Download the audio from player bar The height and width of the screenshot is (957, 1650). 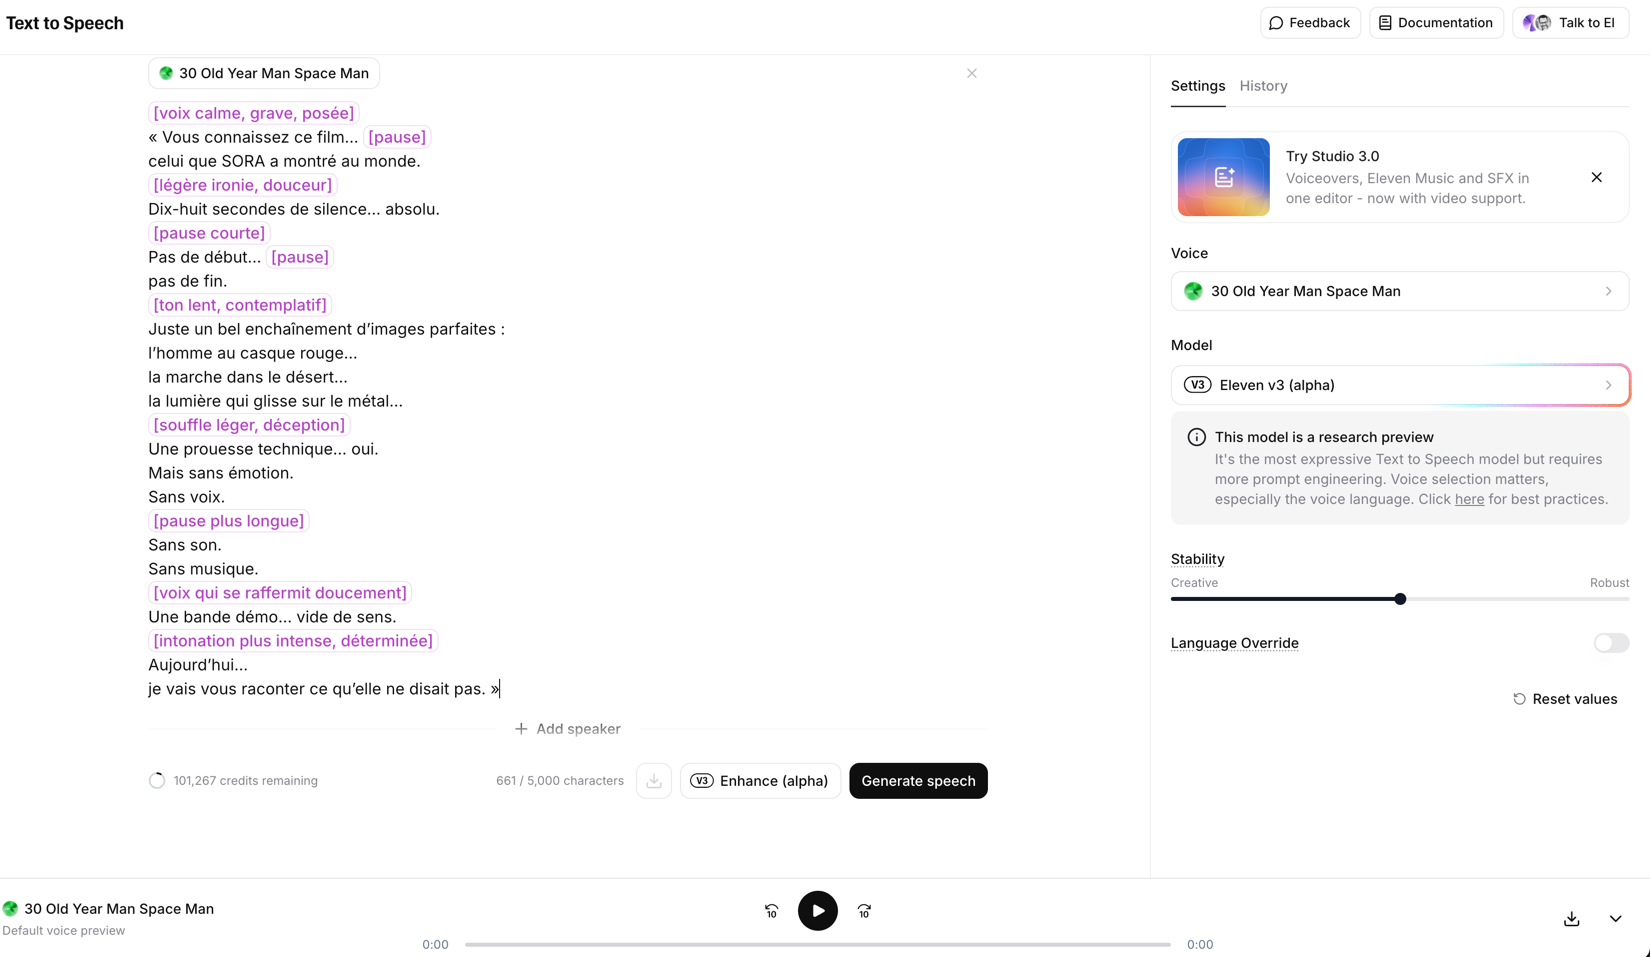(1571, 919)
